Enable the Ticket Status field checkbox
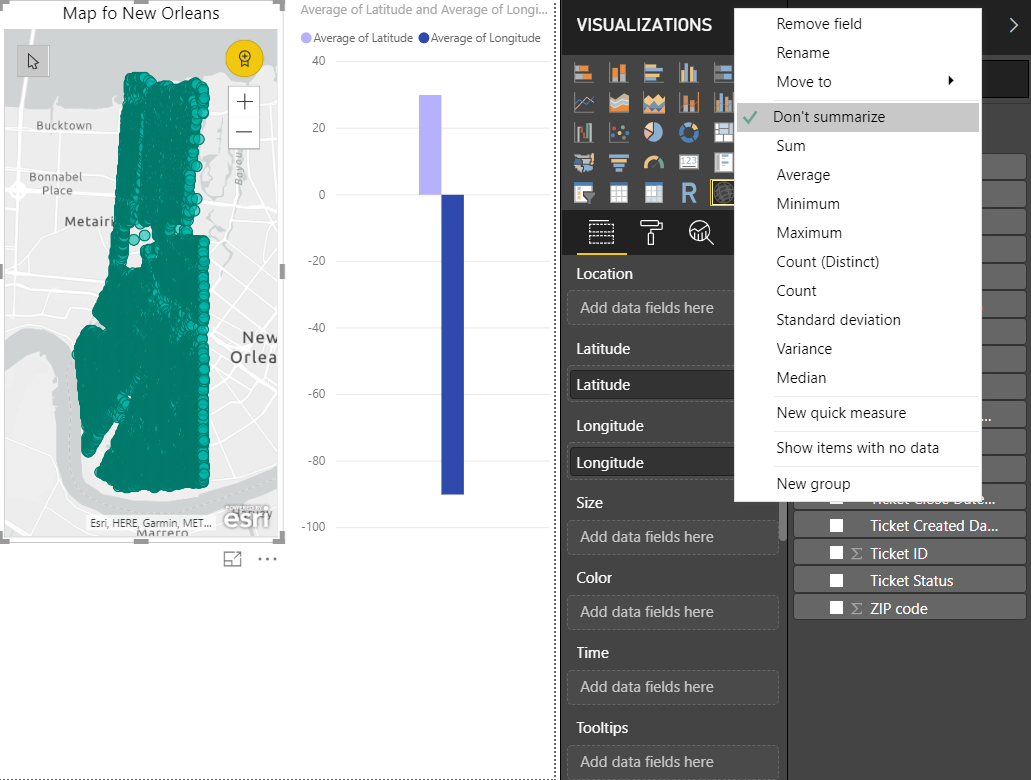Viewport: 1031px width, 780px height. click(836, 581)
